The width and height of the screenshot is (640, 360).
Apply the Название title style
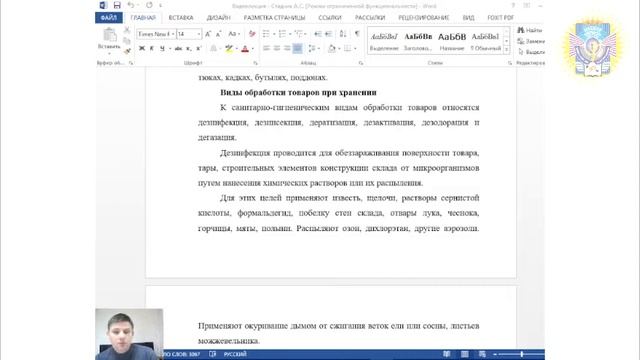click(452, 42)
